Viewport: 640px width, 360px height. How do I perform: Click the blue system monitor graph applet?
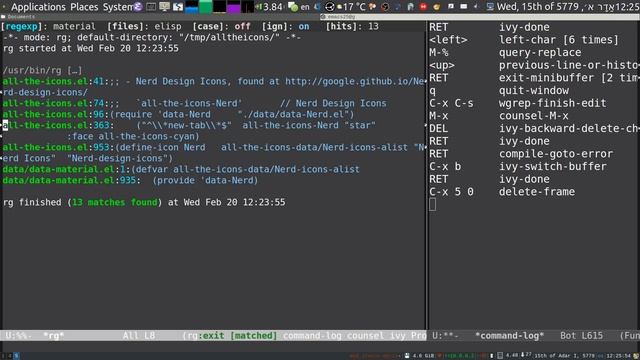pyautogui.click(x=192, y=7)
